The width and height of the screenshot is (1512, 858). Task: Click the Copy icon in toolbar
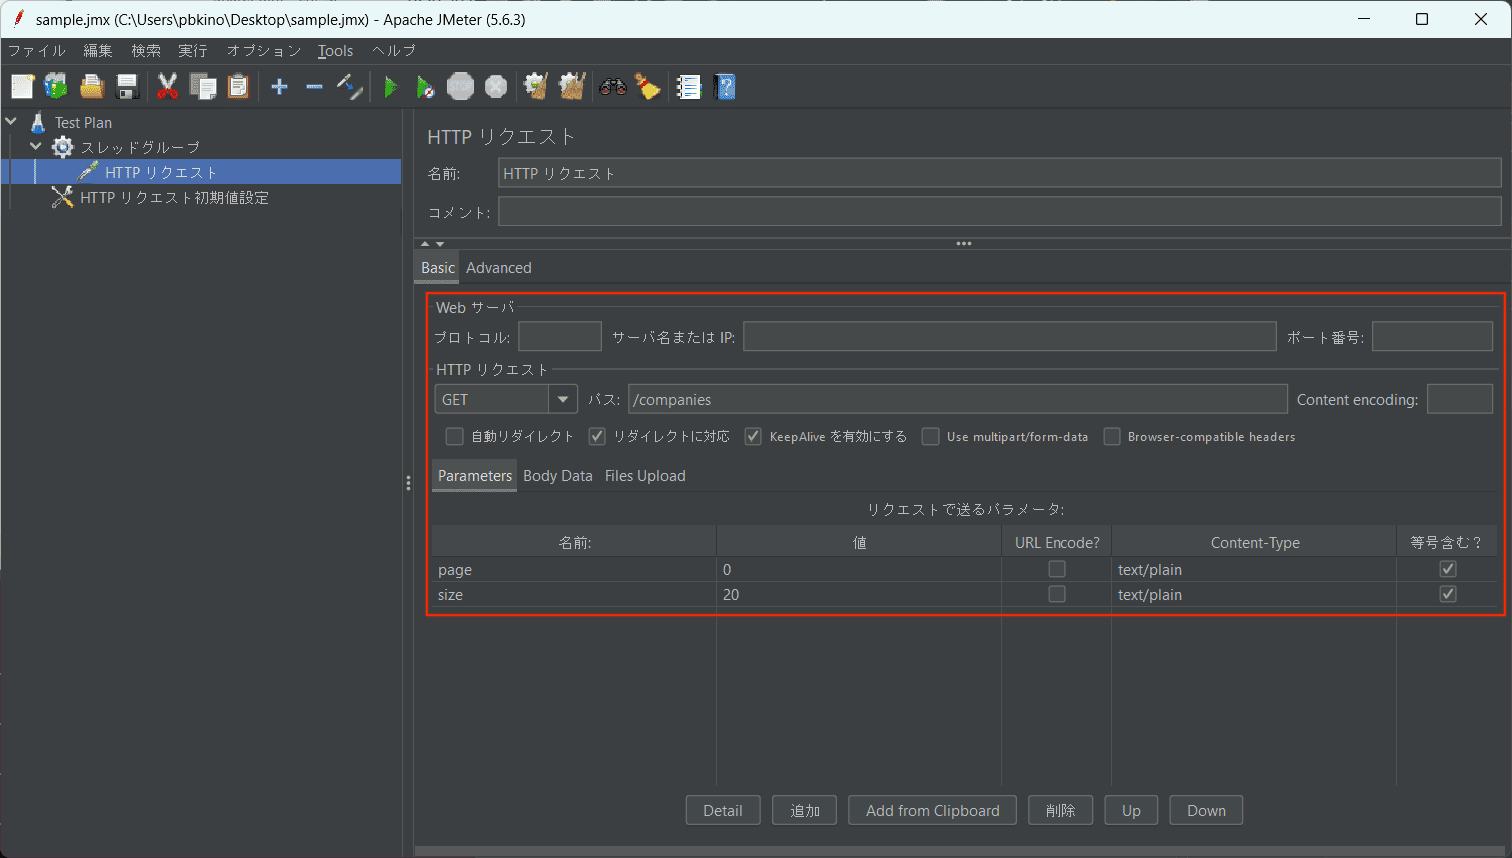[x=203, y=87]
